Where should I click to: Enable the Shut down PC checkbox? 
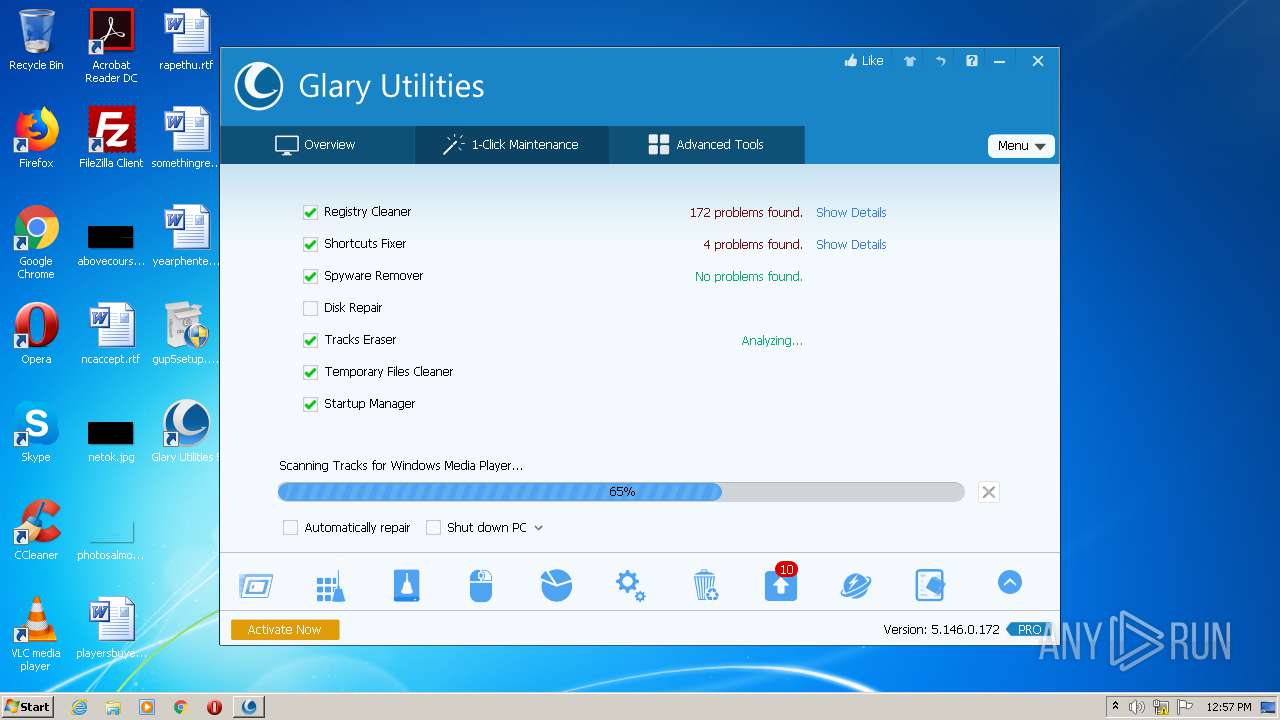tap(433, 528)
